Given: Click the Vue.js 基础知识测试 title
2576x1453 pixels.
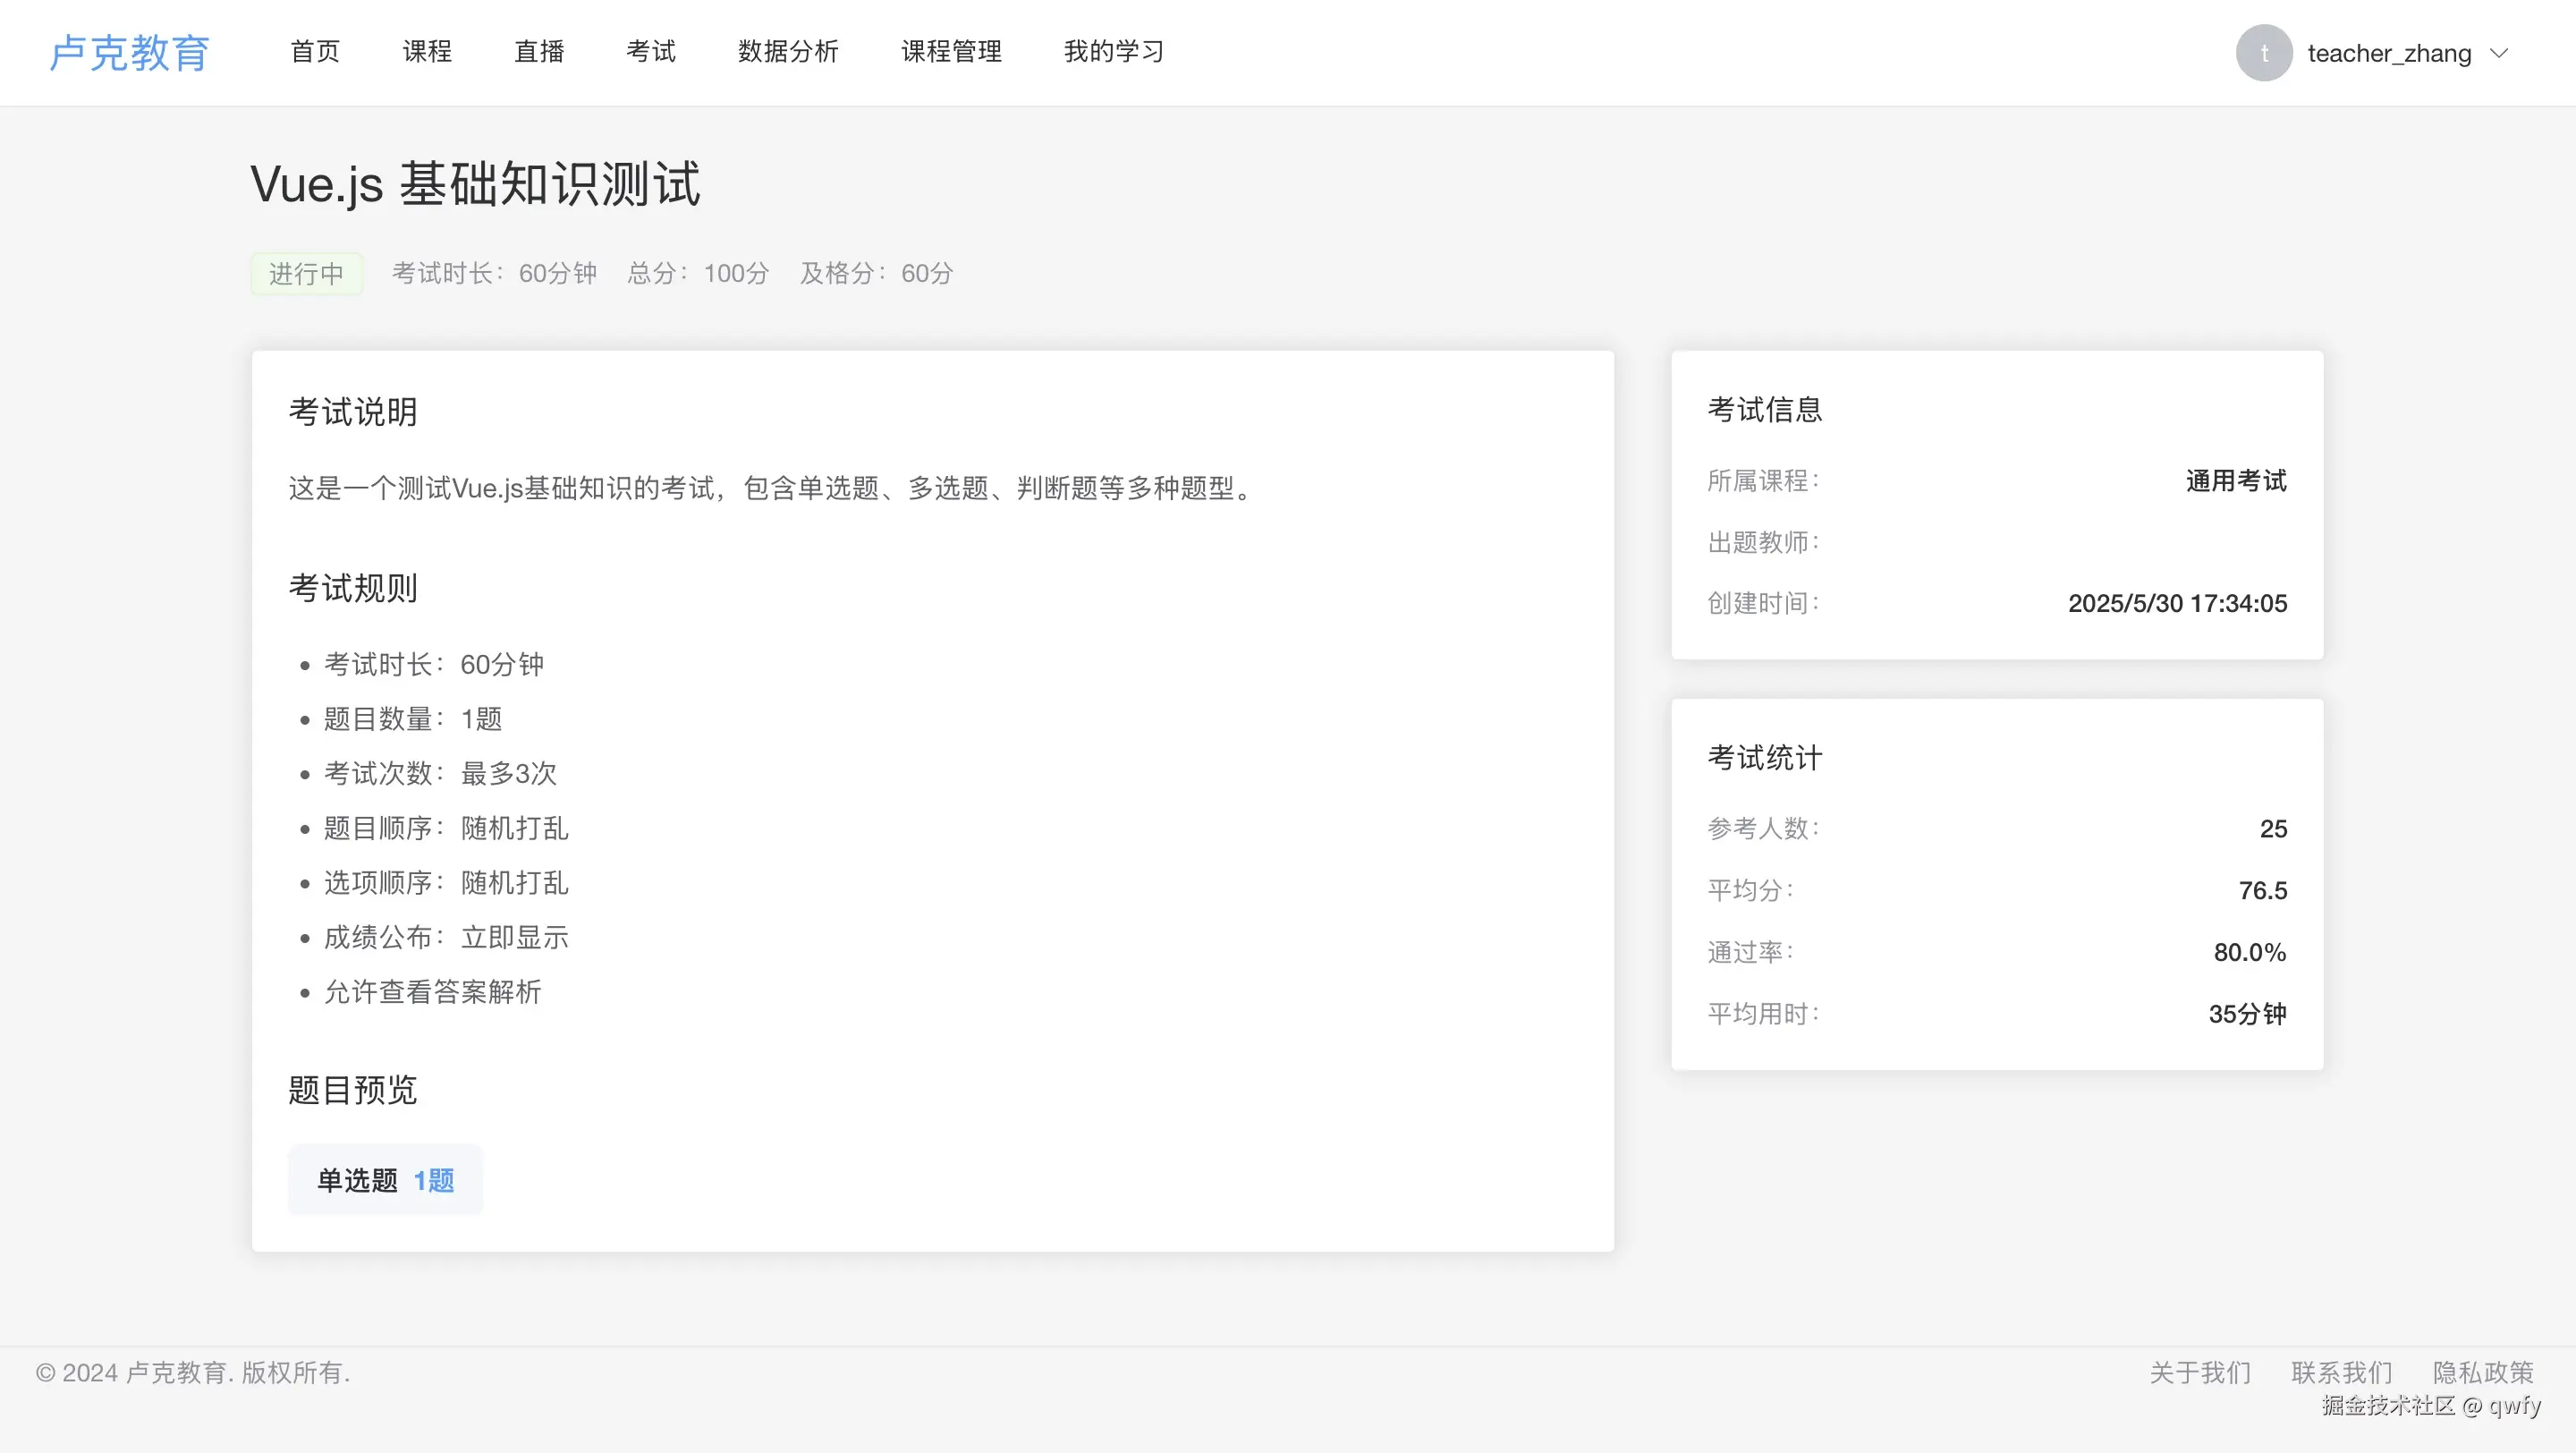Looking at the screenshot, I should 475,184.
